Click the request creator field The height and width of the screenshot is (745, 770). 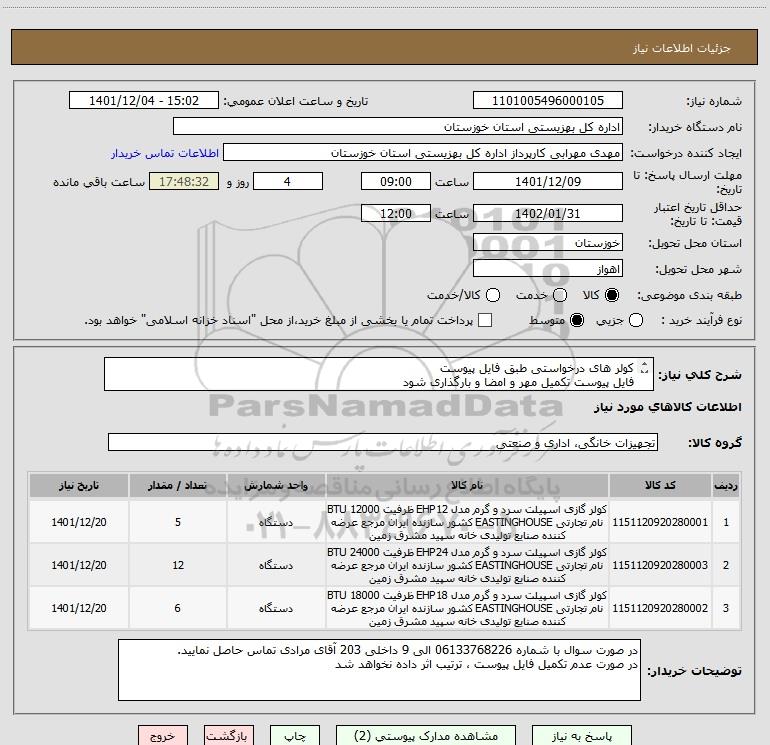tap(423, 153)
